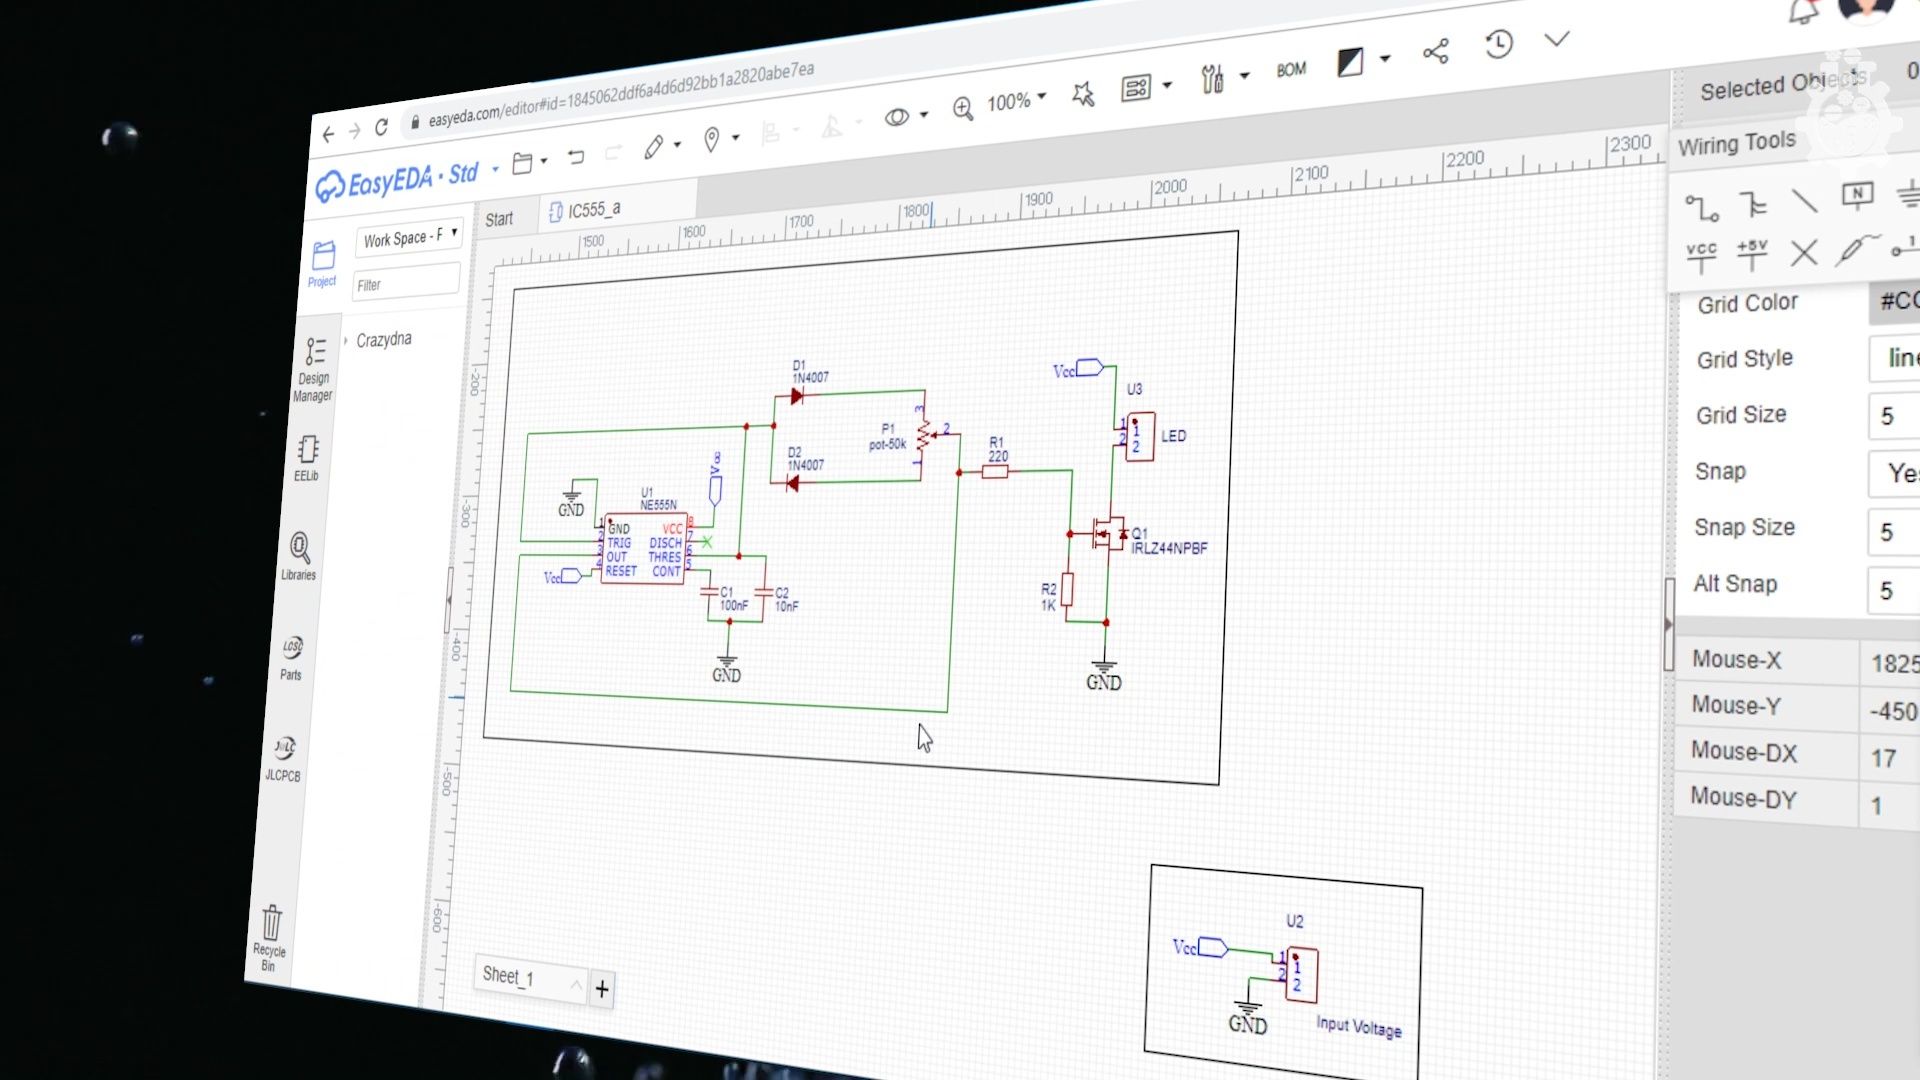Screen dimensions: 1920x1080
Task: Select the Wire tool in Wiring Tools
Action: pyautogui.click(x=1702, y=207)
